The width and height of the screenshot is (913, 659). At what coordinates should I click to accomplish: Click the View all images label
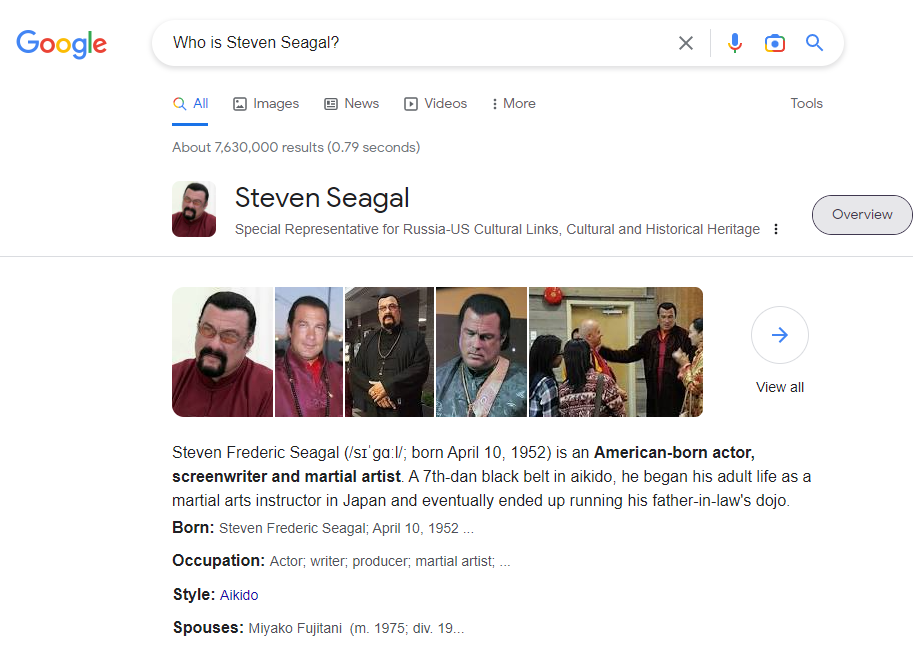coord(780,387)
